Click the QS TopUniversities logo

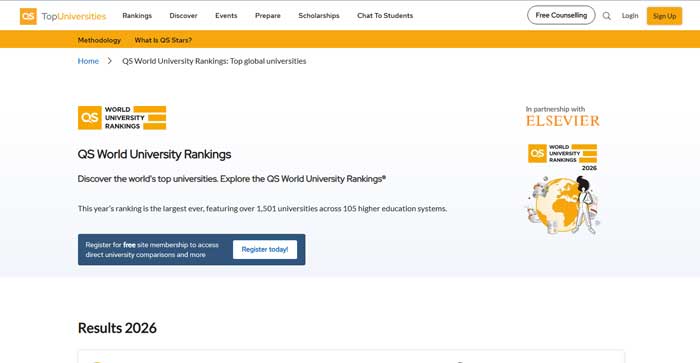[x=63, y=16]
